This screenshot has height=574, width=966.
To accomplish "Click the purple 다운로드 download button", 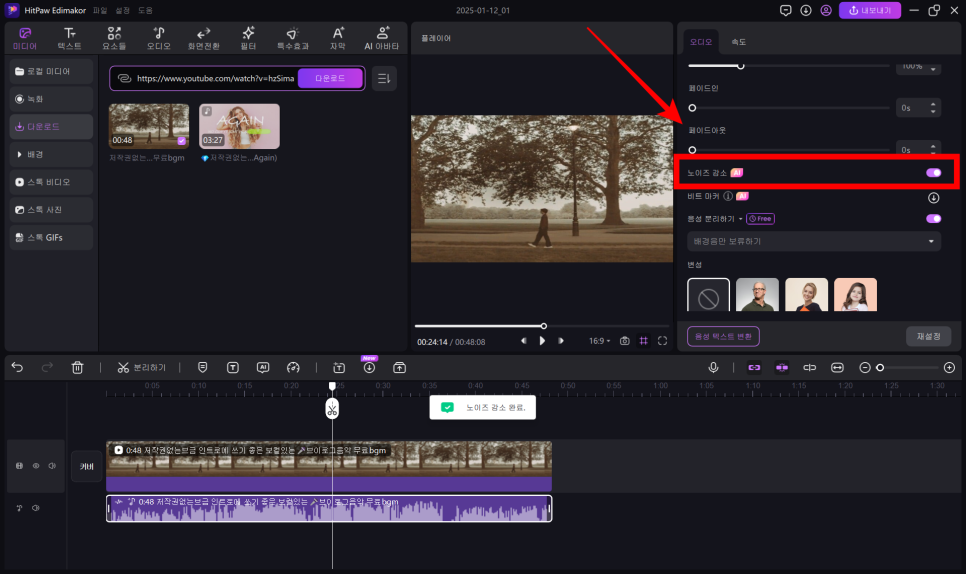I will (x=330, y=78).
